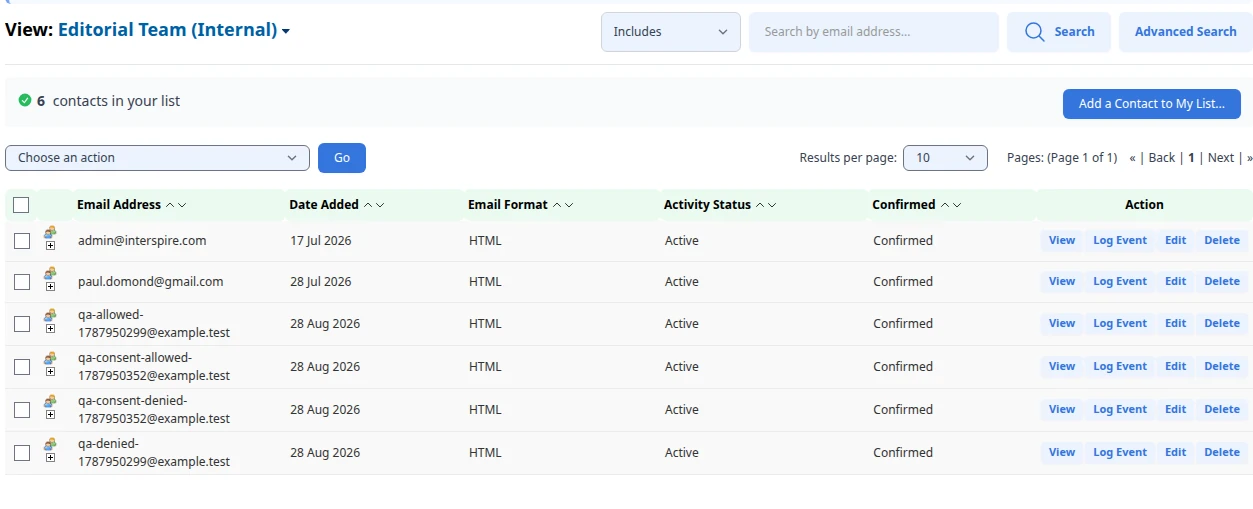The width and height of the screenshot is (1253, 509).
Task: Click Add a Contact to My List
Action: coord(1152,104)
